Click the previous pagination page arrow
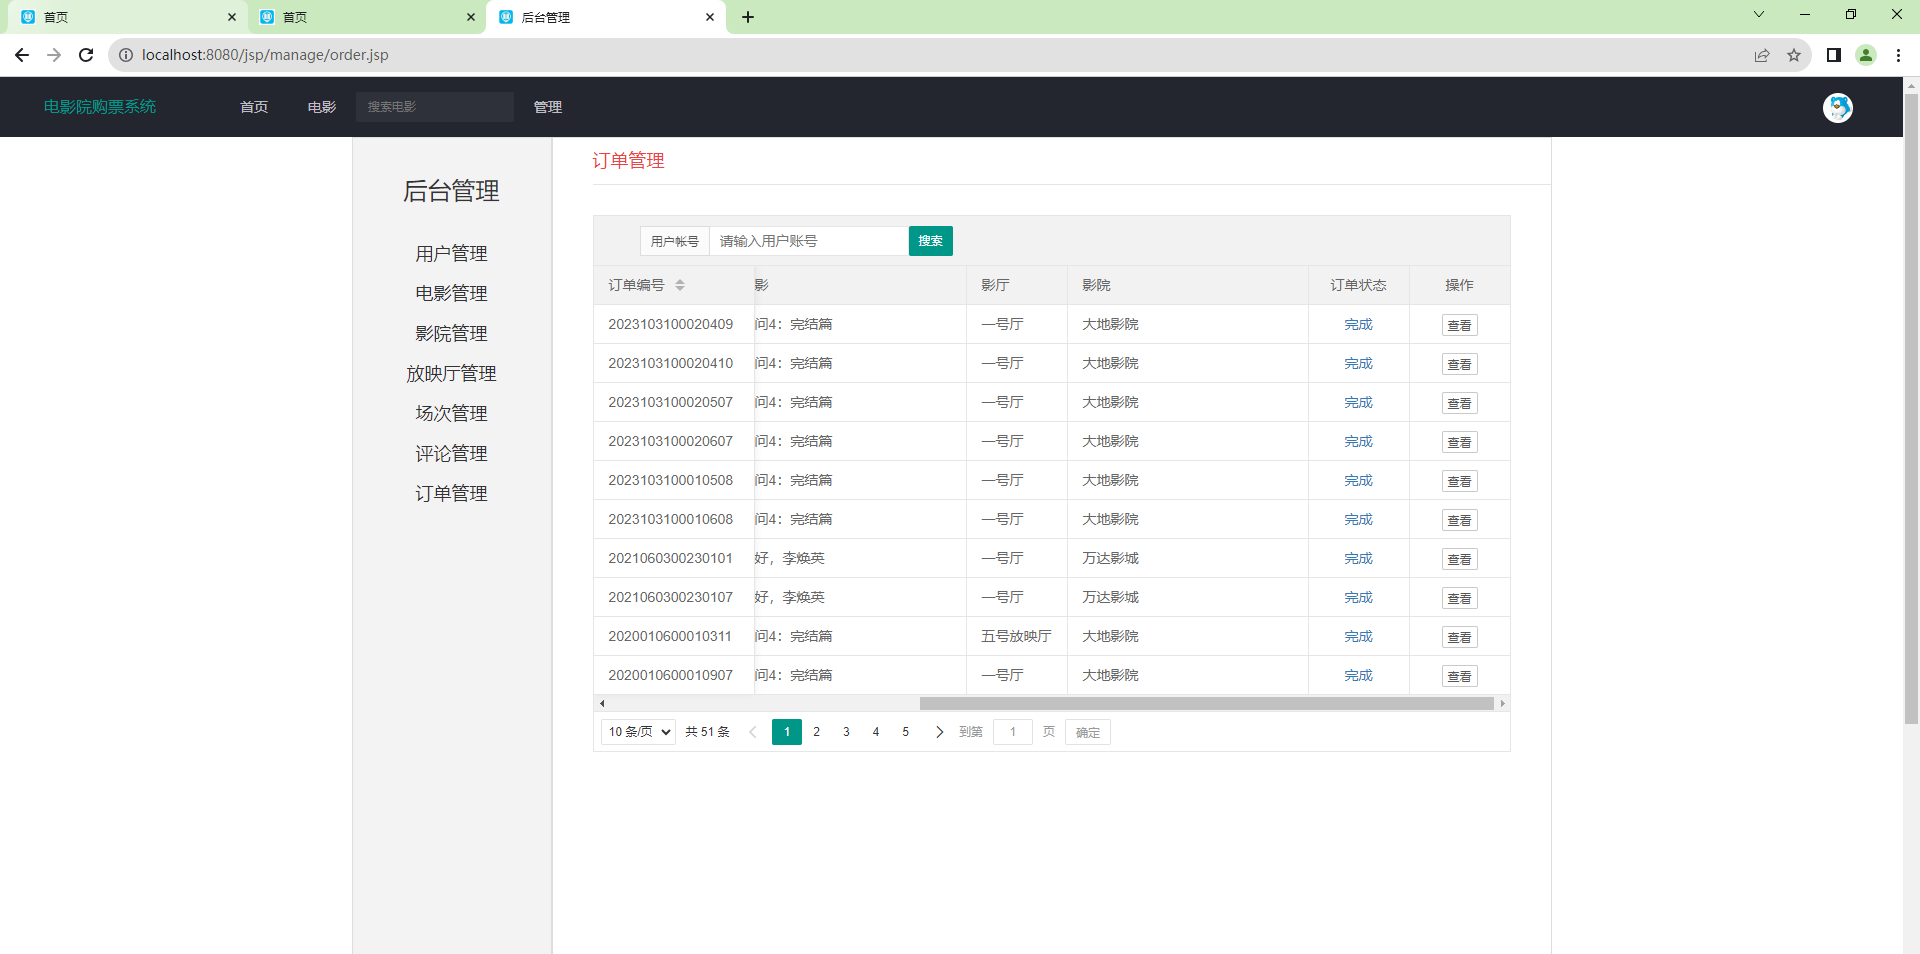The width and height of the screenshot is (1920, 954). [753, 732]
